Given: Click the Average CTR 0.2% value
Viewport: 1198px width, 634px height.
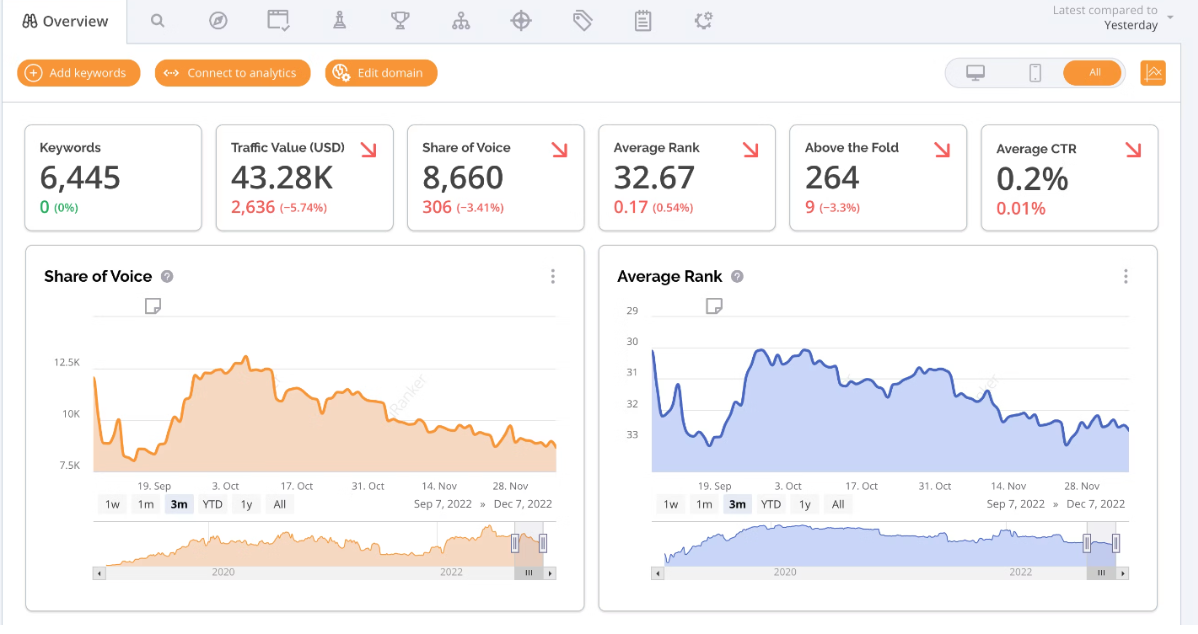Looking at the screenshot, I should 1032,179.
